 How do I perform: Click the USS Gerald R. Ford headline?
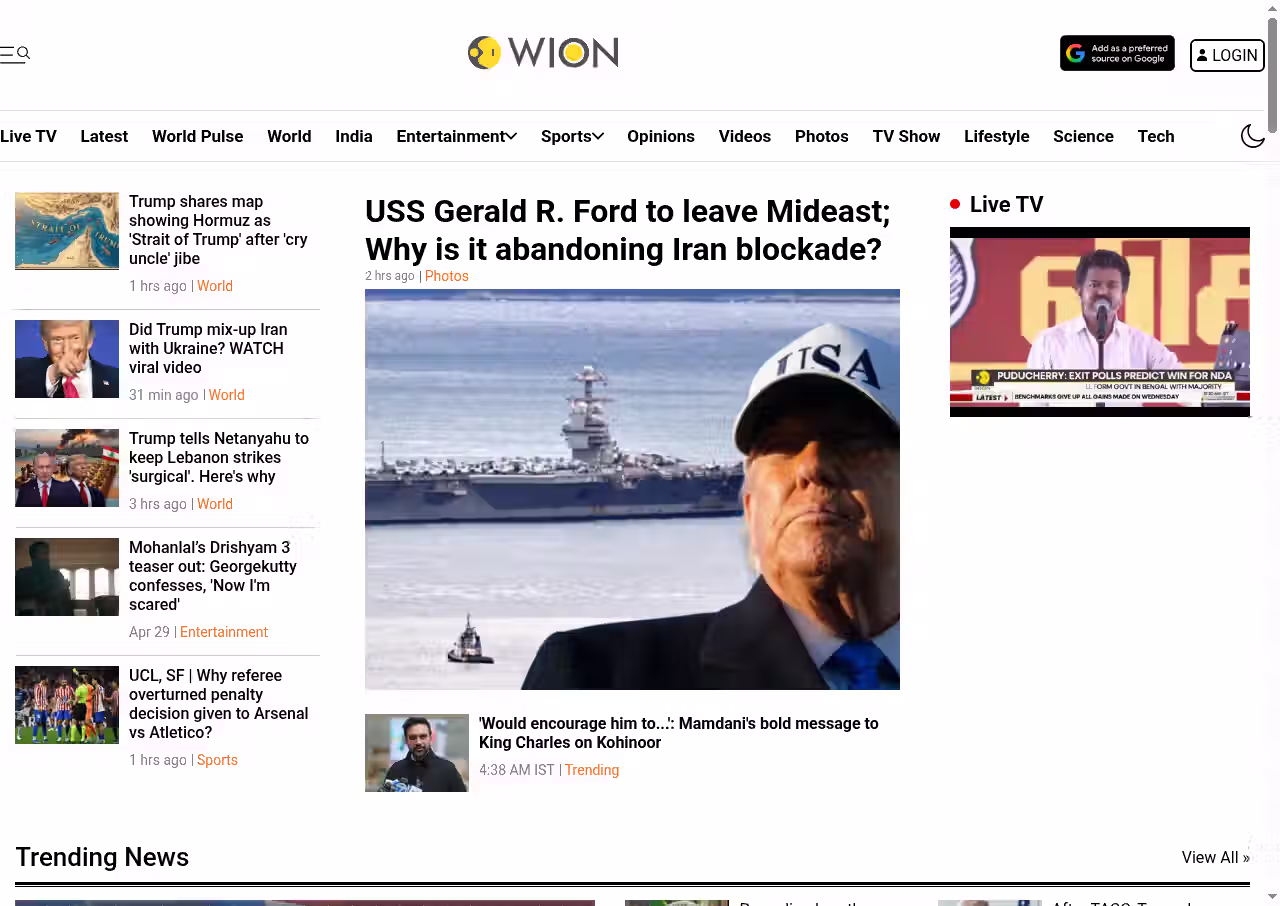click(x=627, y=230)
